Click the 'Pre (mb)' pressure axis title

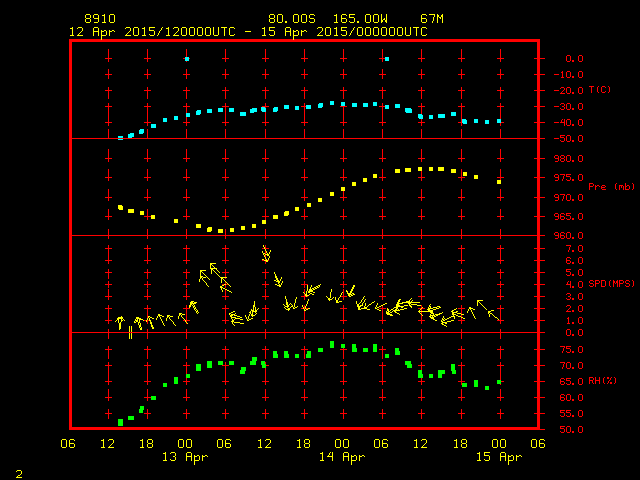coord(611,187)
